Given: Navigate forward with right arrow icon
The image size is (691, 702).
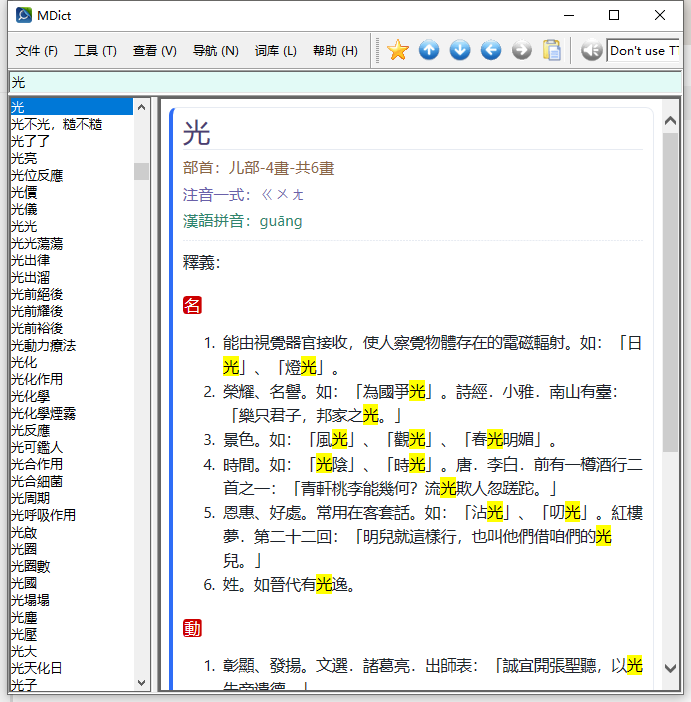Looking at the screenshot, I should point(522,50).
